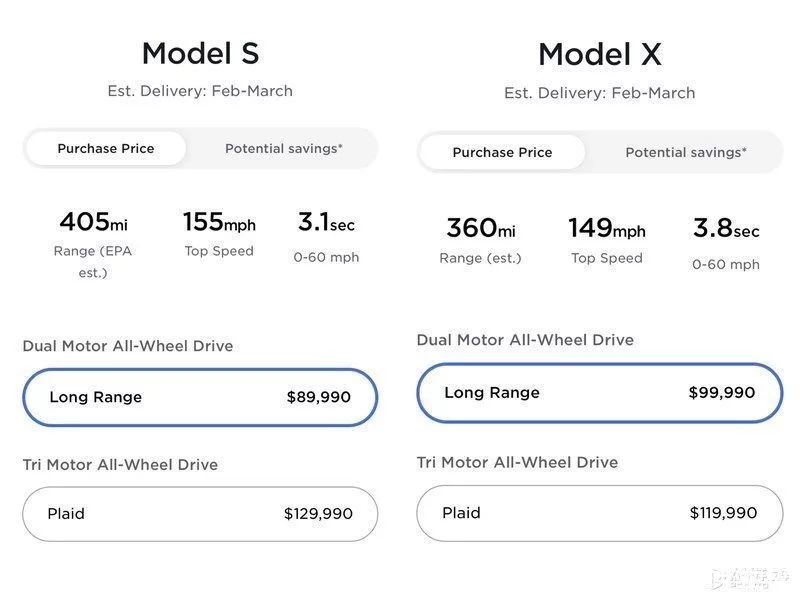
Task: Click the 3.1sec acceleration figure
Action: click(x=326, y=222)
